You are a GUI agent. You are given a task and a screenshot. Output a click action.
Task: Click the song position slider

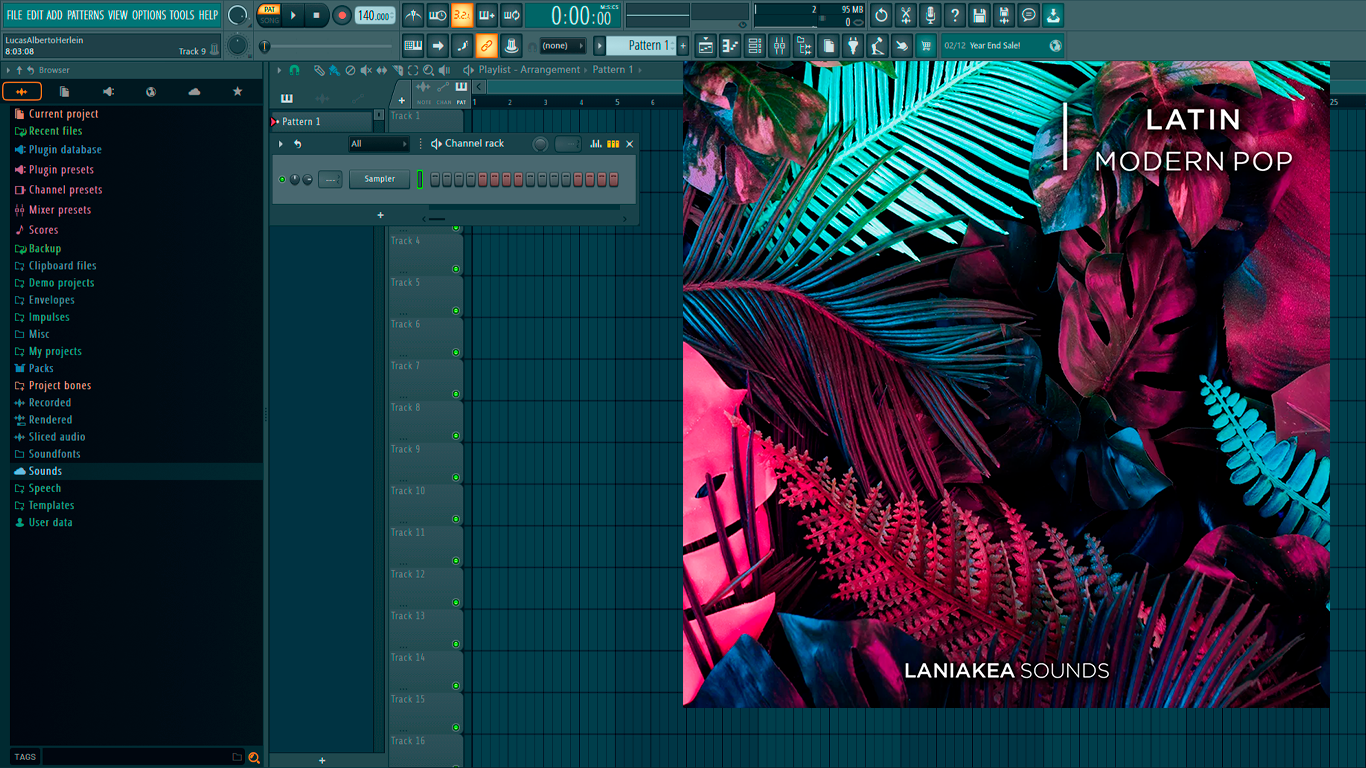[326, 46]
